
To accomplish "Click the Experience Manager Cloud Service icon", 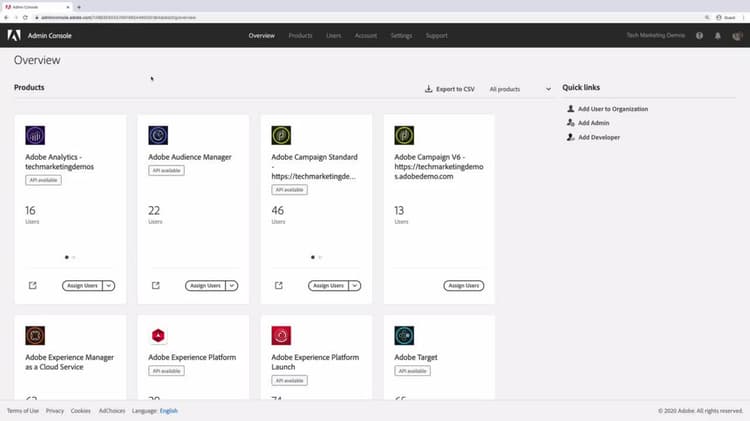I will [x=35, y=335].
